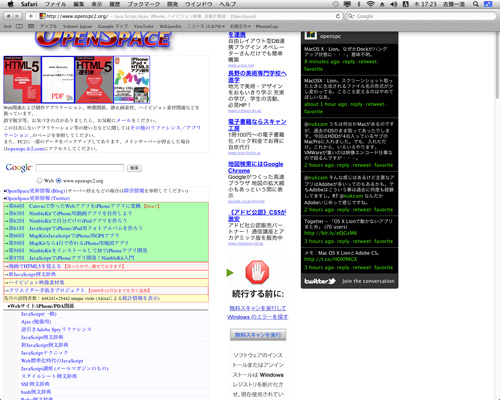
Task: Open Spotlight search in the menu bar
Action: pyautogui.click(x=476, y=4)
